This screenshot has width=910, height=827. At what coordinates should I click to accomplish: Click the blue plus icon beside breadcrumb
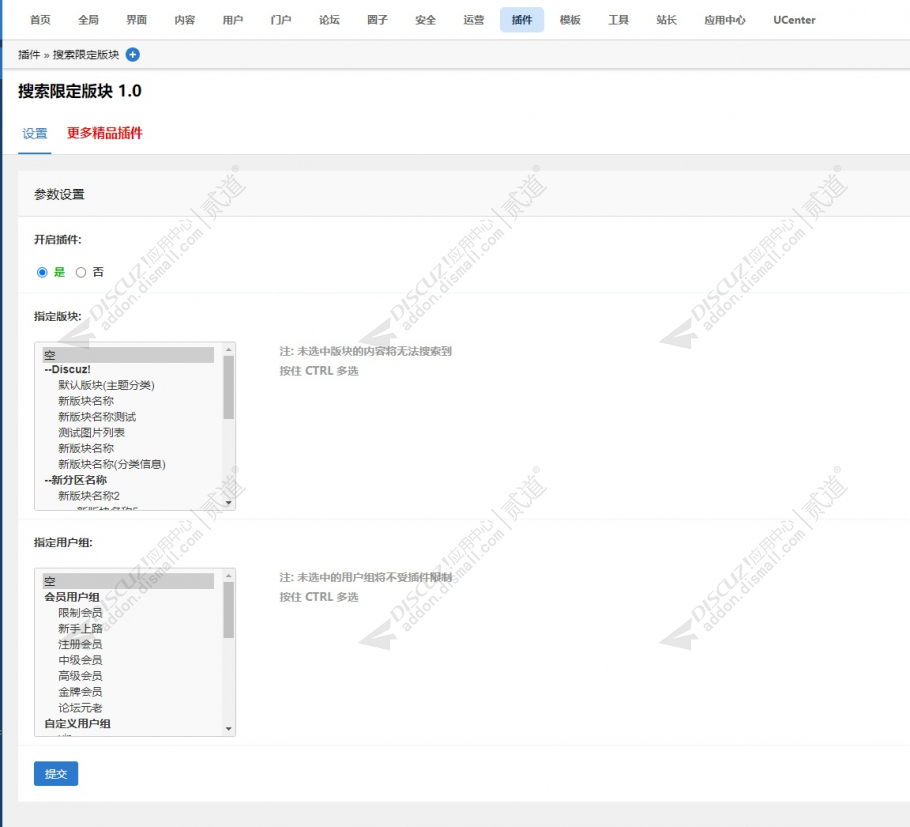(133, 55)
